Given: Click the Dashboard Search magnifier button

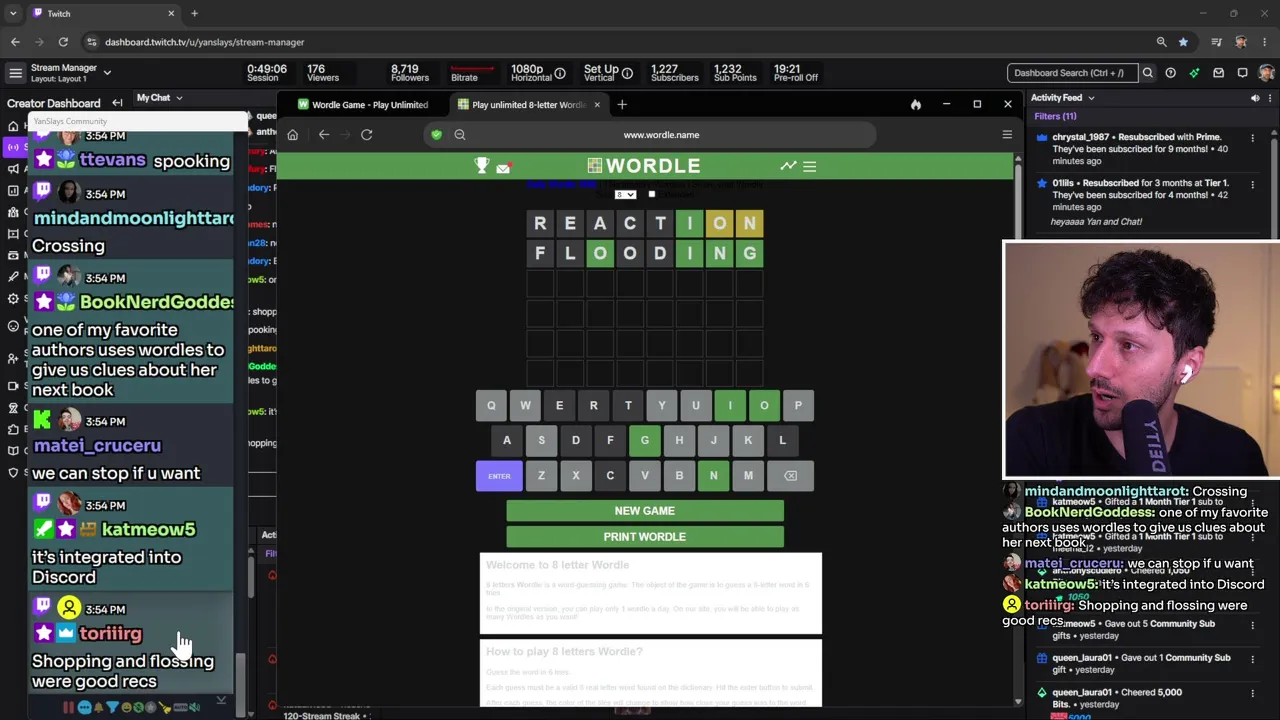Looking at the screenshot, I should (x=1148, y=73).
